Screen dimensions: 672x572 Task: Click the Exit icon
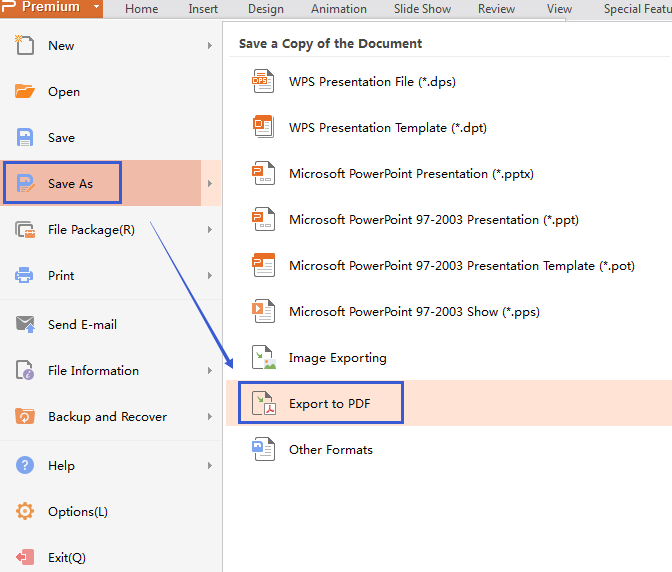pos(24,557)
